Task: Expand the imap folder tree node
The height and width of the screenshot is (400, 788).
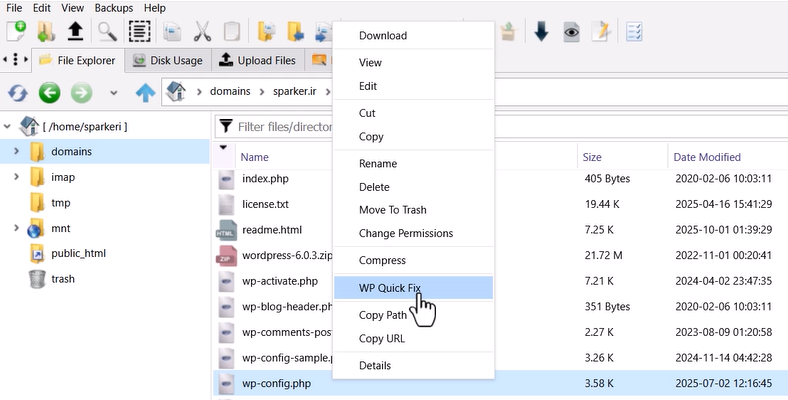Action: [16, 177]
